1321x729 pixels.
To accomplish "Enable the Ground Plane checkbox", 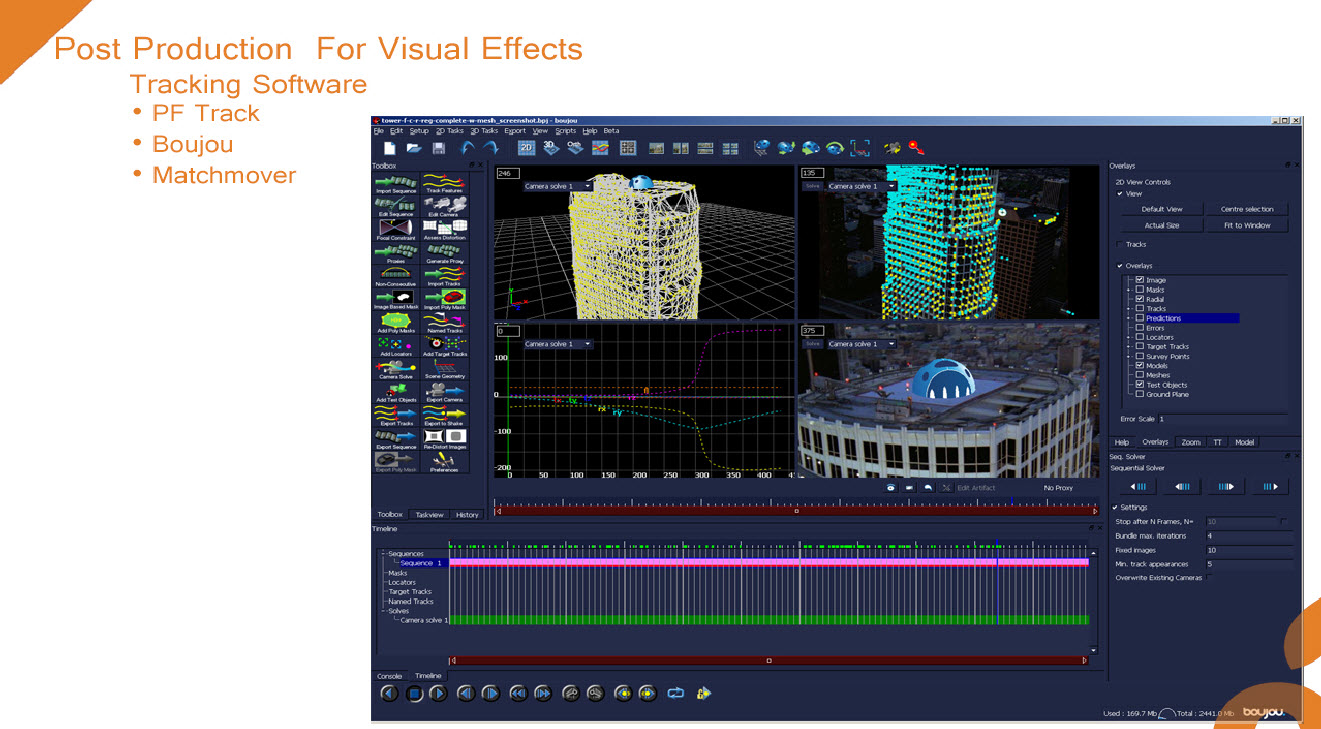I will pos(1140,394).
